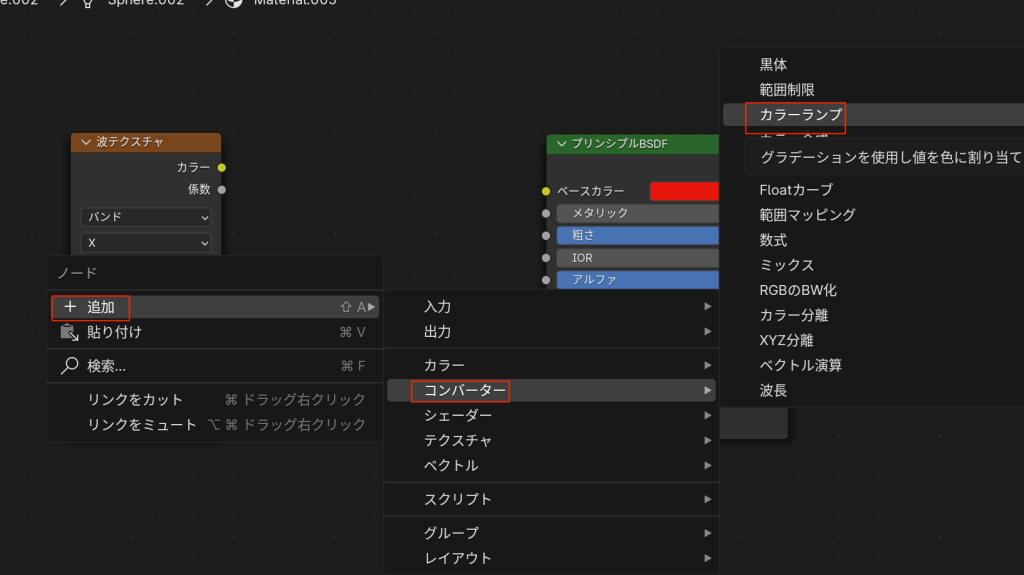
Task: Click リンクをカット in the node menu
Action: click(135, 399)
